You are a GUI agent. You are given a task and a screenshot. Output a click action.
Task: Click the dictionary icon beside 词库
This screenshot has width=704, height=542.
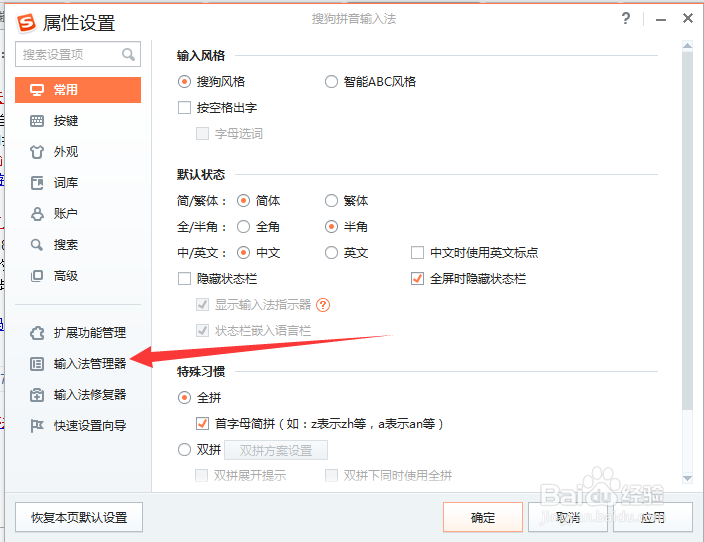37,183
